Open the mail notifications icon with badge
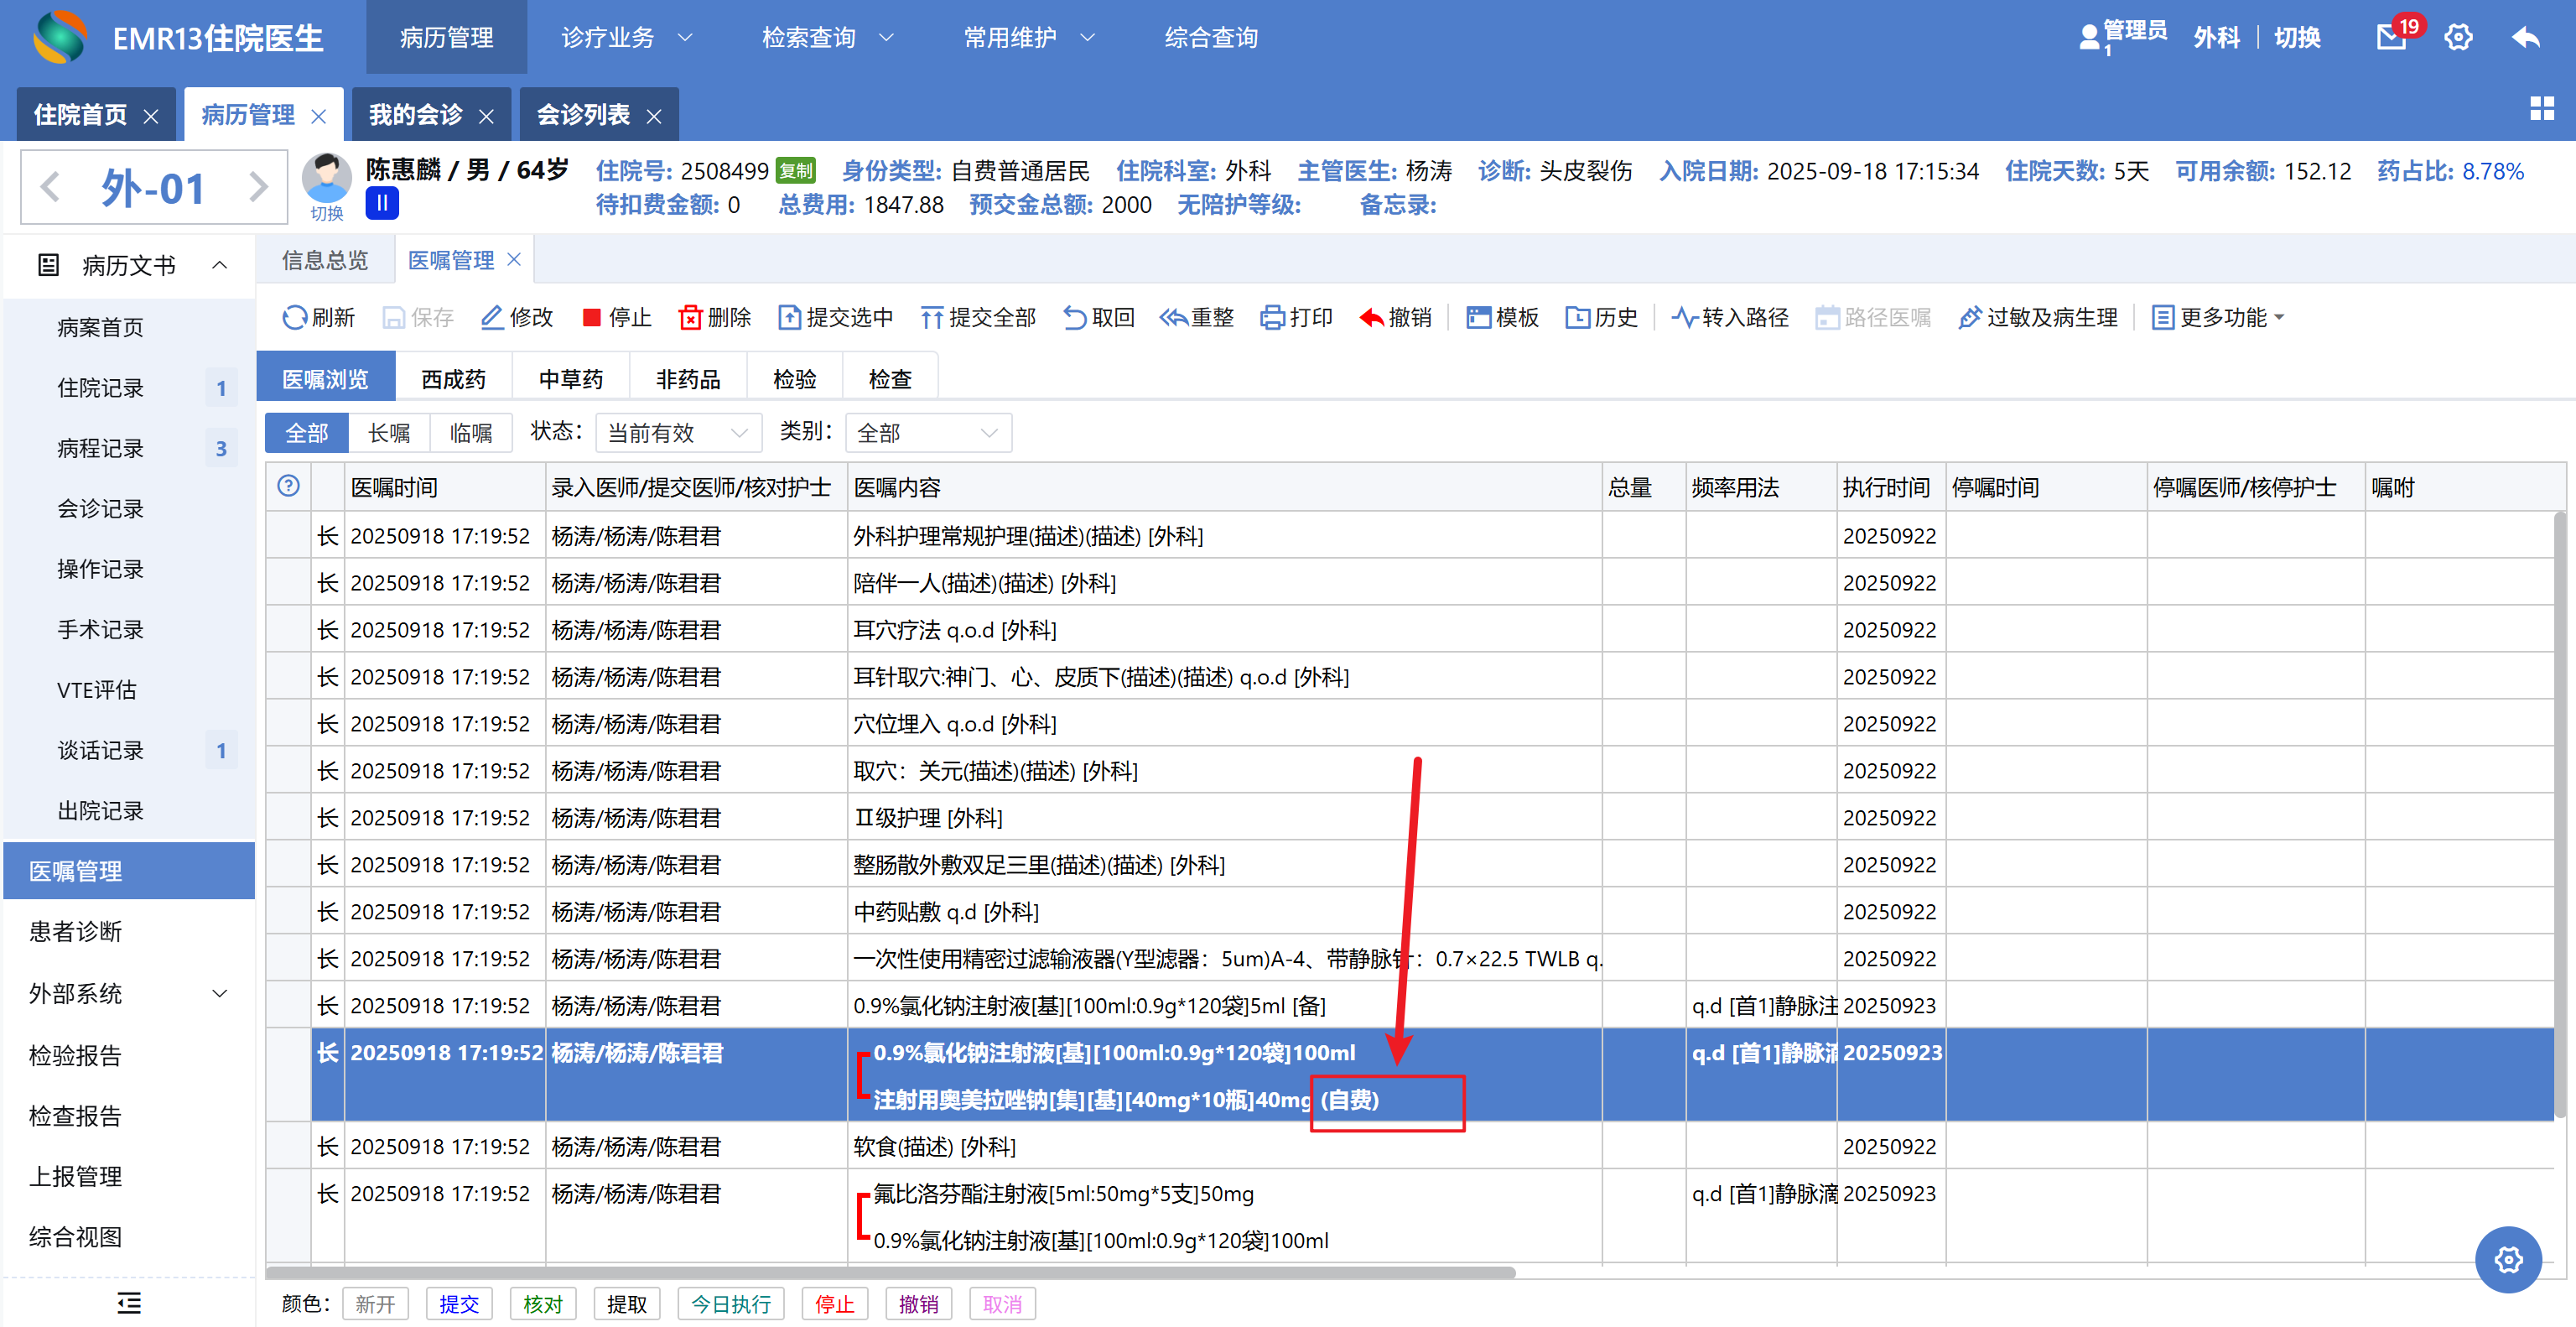This screenshot has height=1327, width=2576. point(2391,38)
